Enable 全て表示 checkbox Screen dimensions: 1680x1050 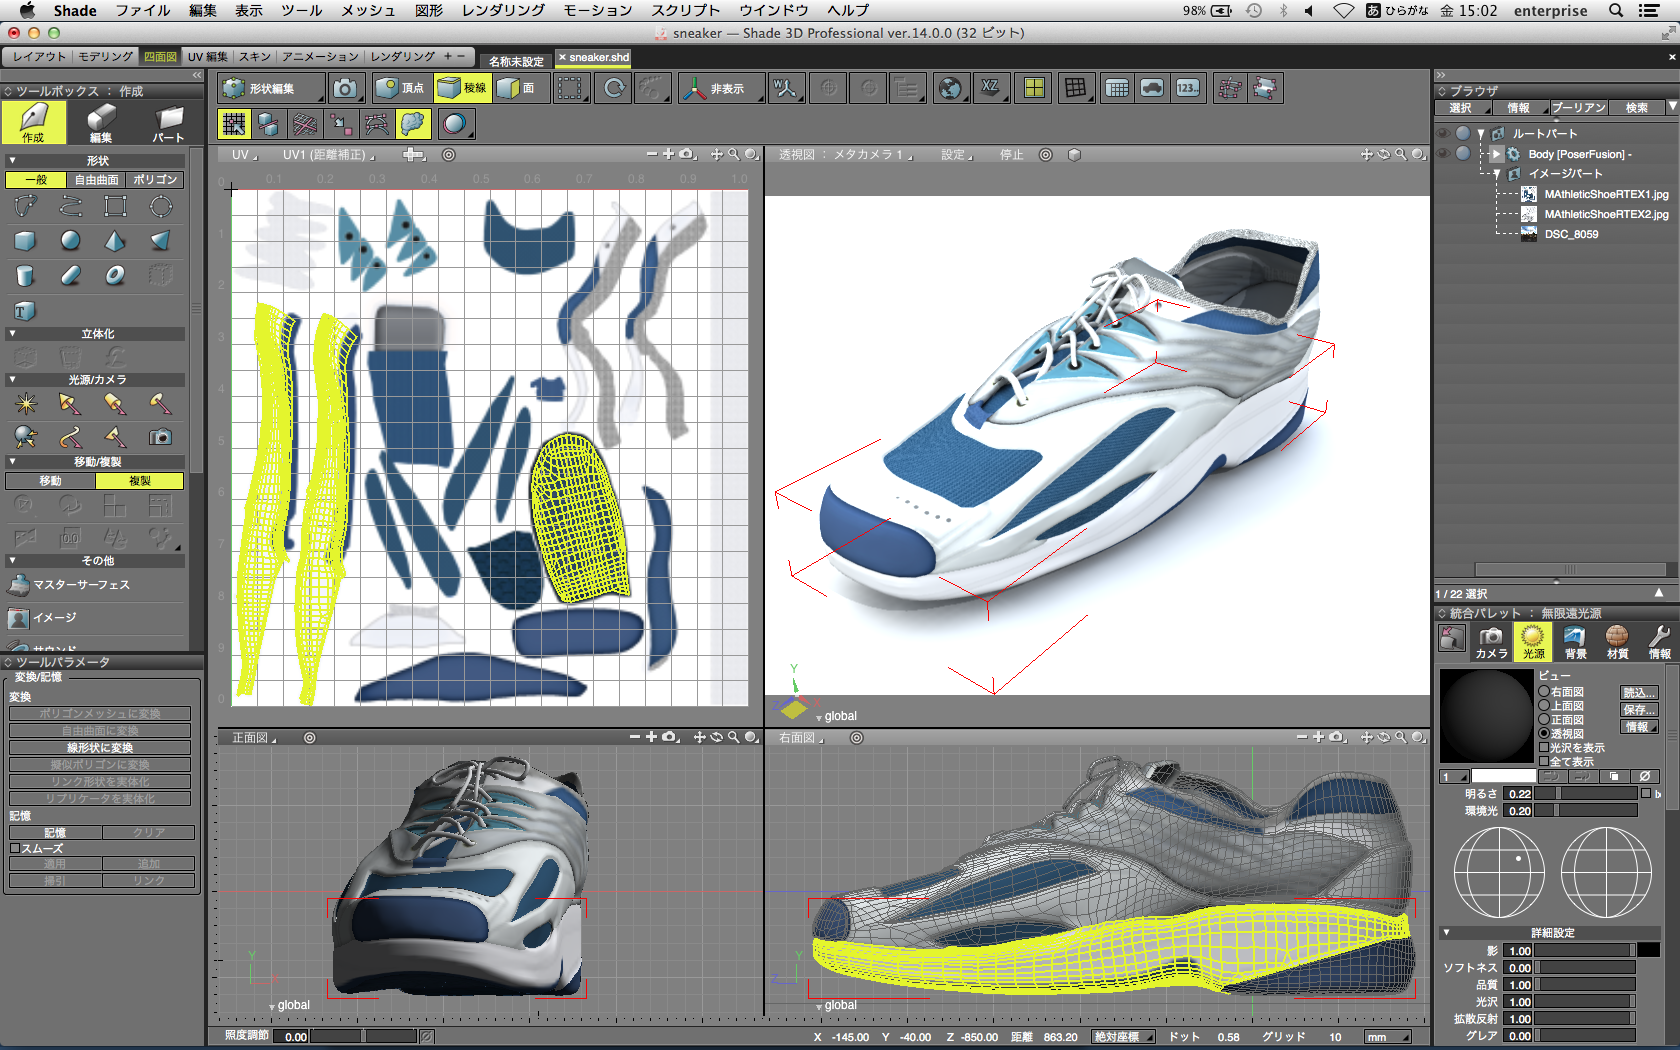point(1544,762)
